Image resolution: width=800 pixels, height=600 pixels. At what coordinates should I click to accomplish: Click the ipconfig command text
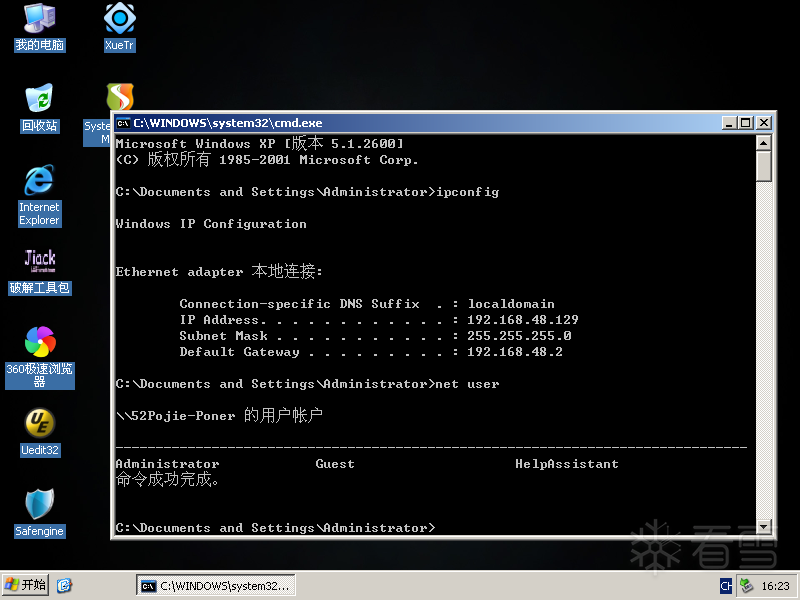(x=467, y=192)
